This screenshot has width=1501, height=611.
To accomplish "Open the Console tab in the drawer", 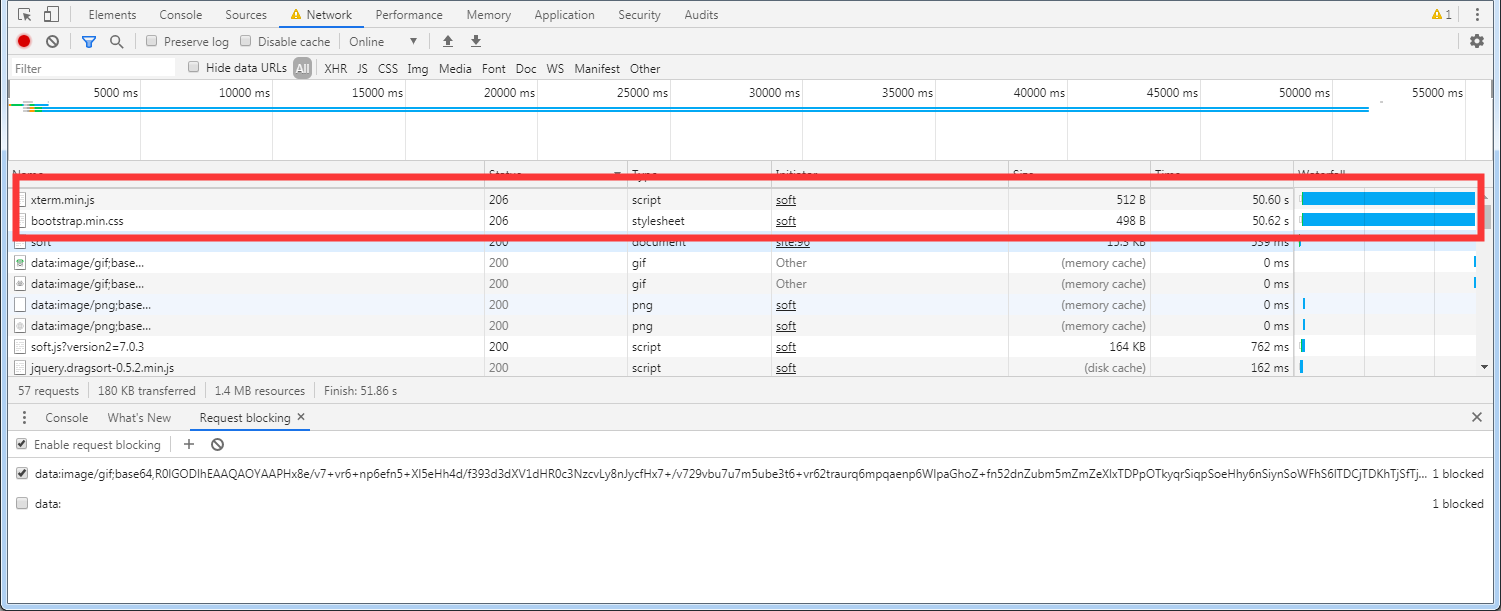I will point(67,418).
